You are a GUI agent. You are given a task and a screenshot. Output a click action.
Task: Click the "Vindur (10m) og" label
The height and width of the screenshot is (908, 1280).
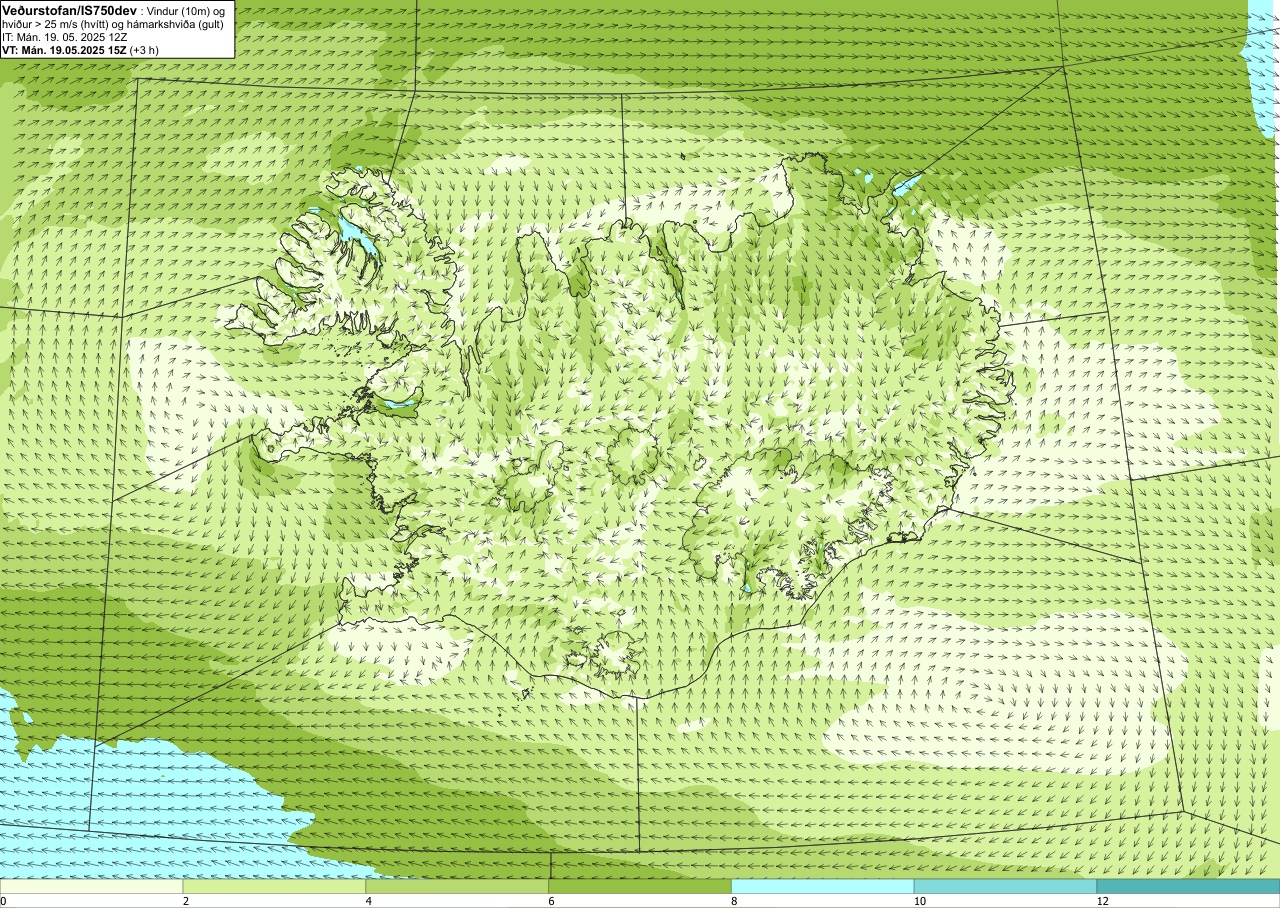coord(185,12)
